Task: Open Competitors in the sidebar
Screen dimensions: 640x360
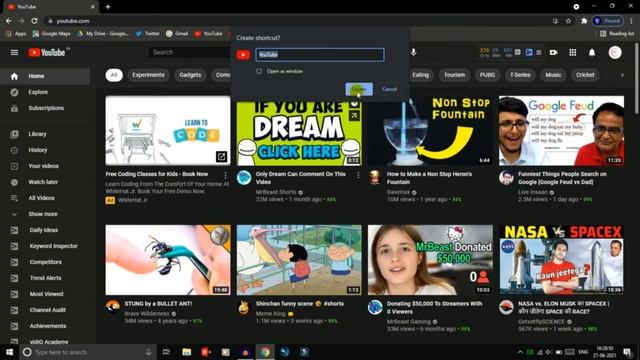Action: 45,262
